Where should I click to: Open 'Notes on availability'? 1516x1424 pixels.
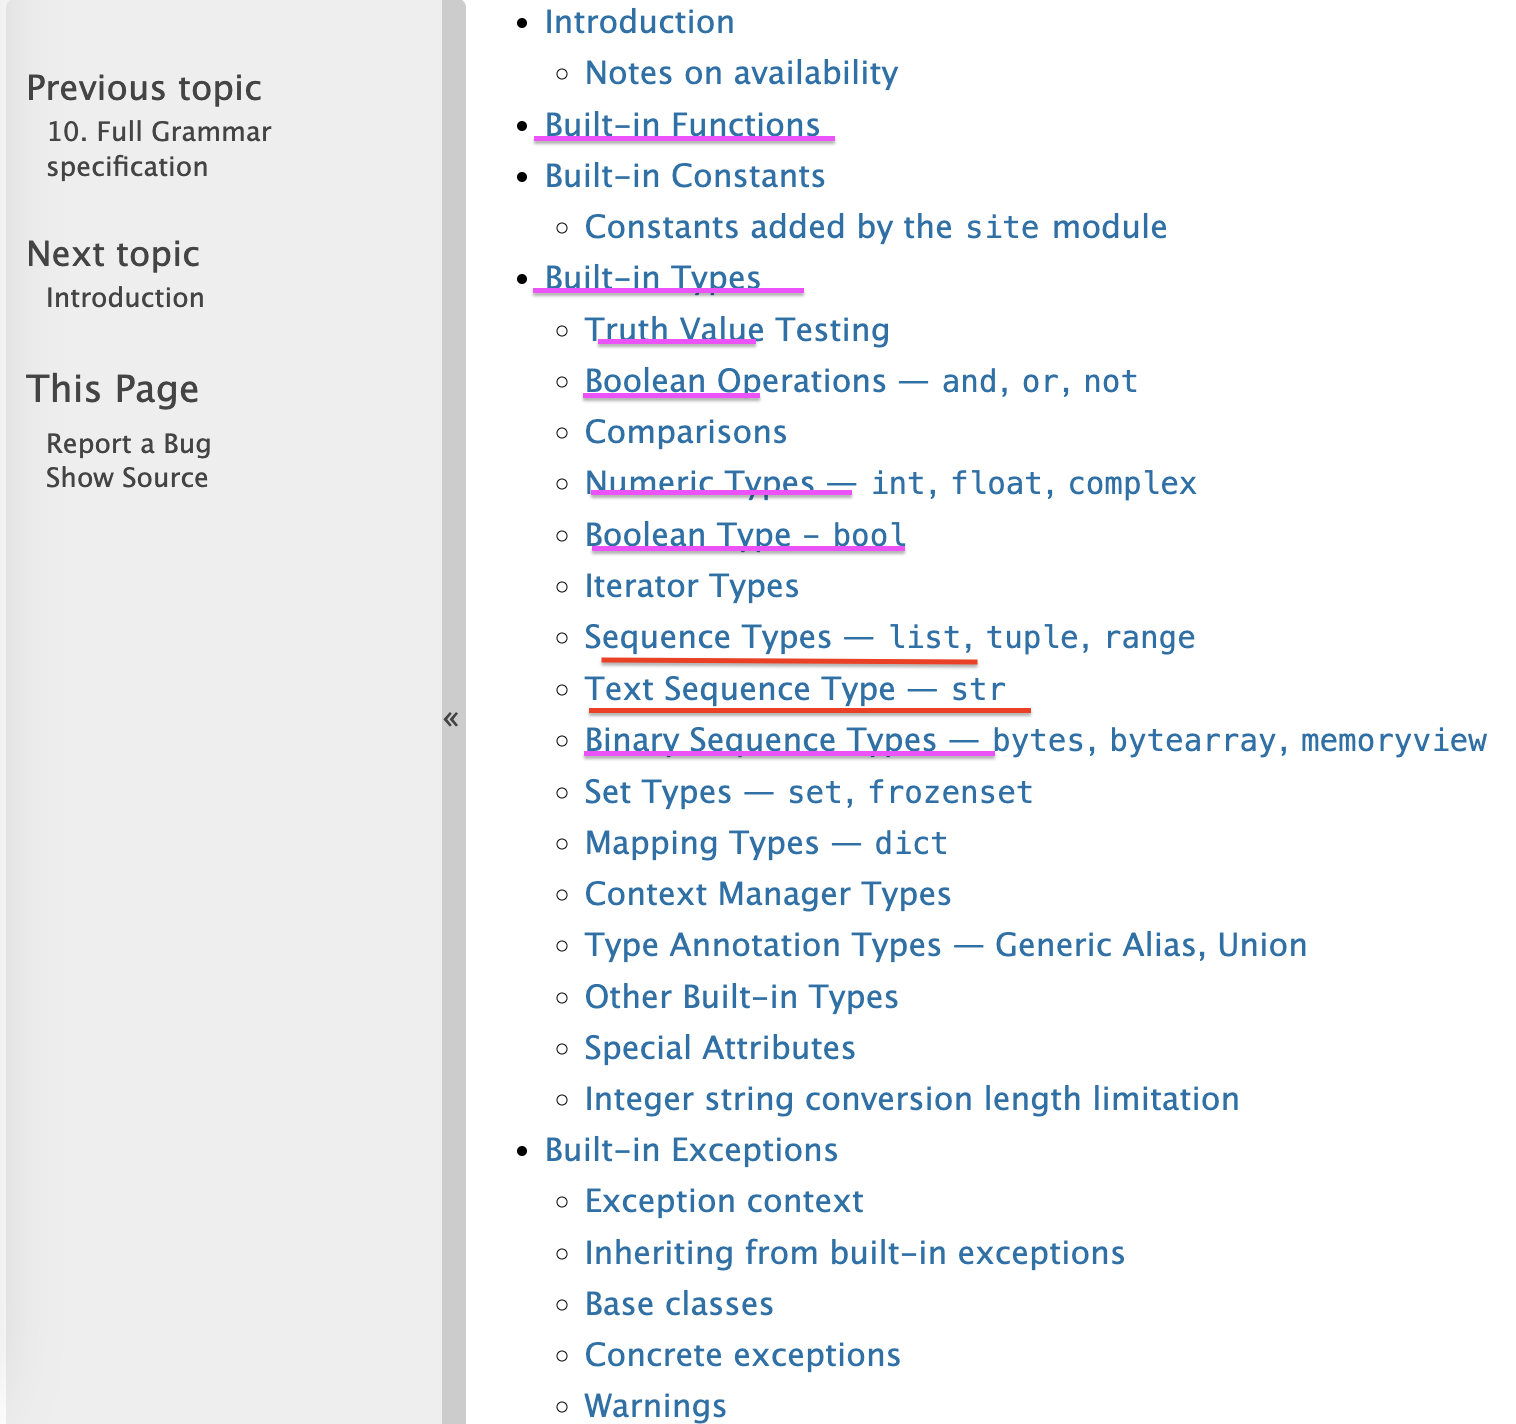tap(741, 73)
